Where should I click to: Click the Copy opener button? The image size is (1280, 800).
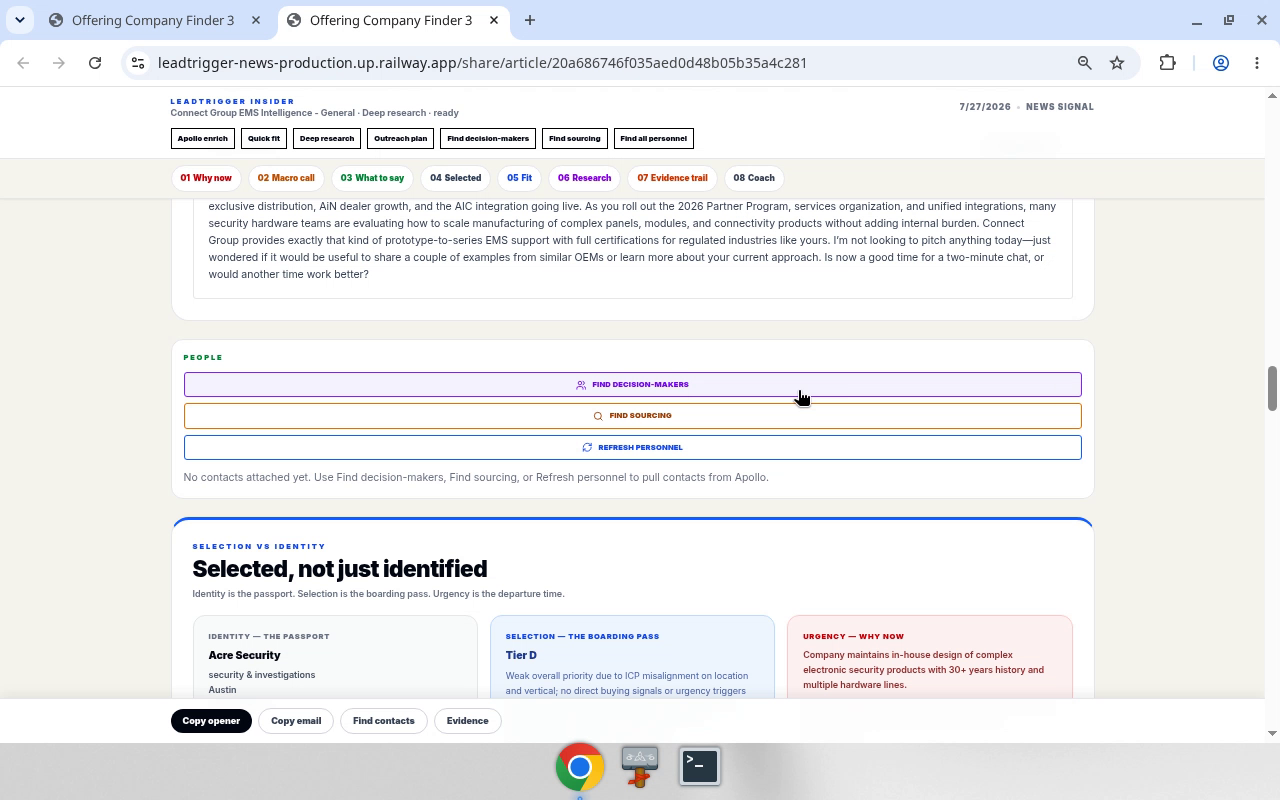(x=211, y=721)
